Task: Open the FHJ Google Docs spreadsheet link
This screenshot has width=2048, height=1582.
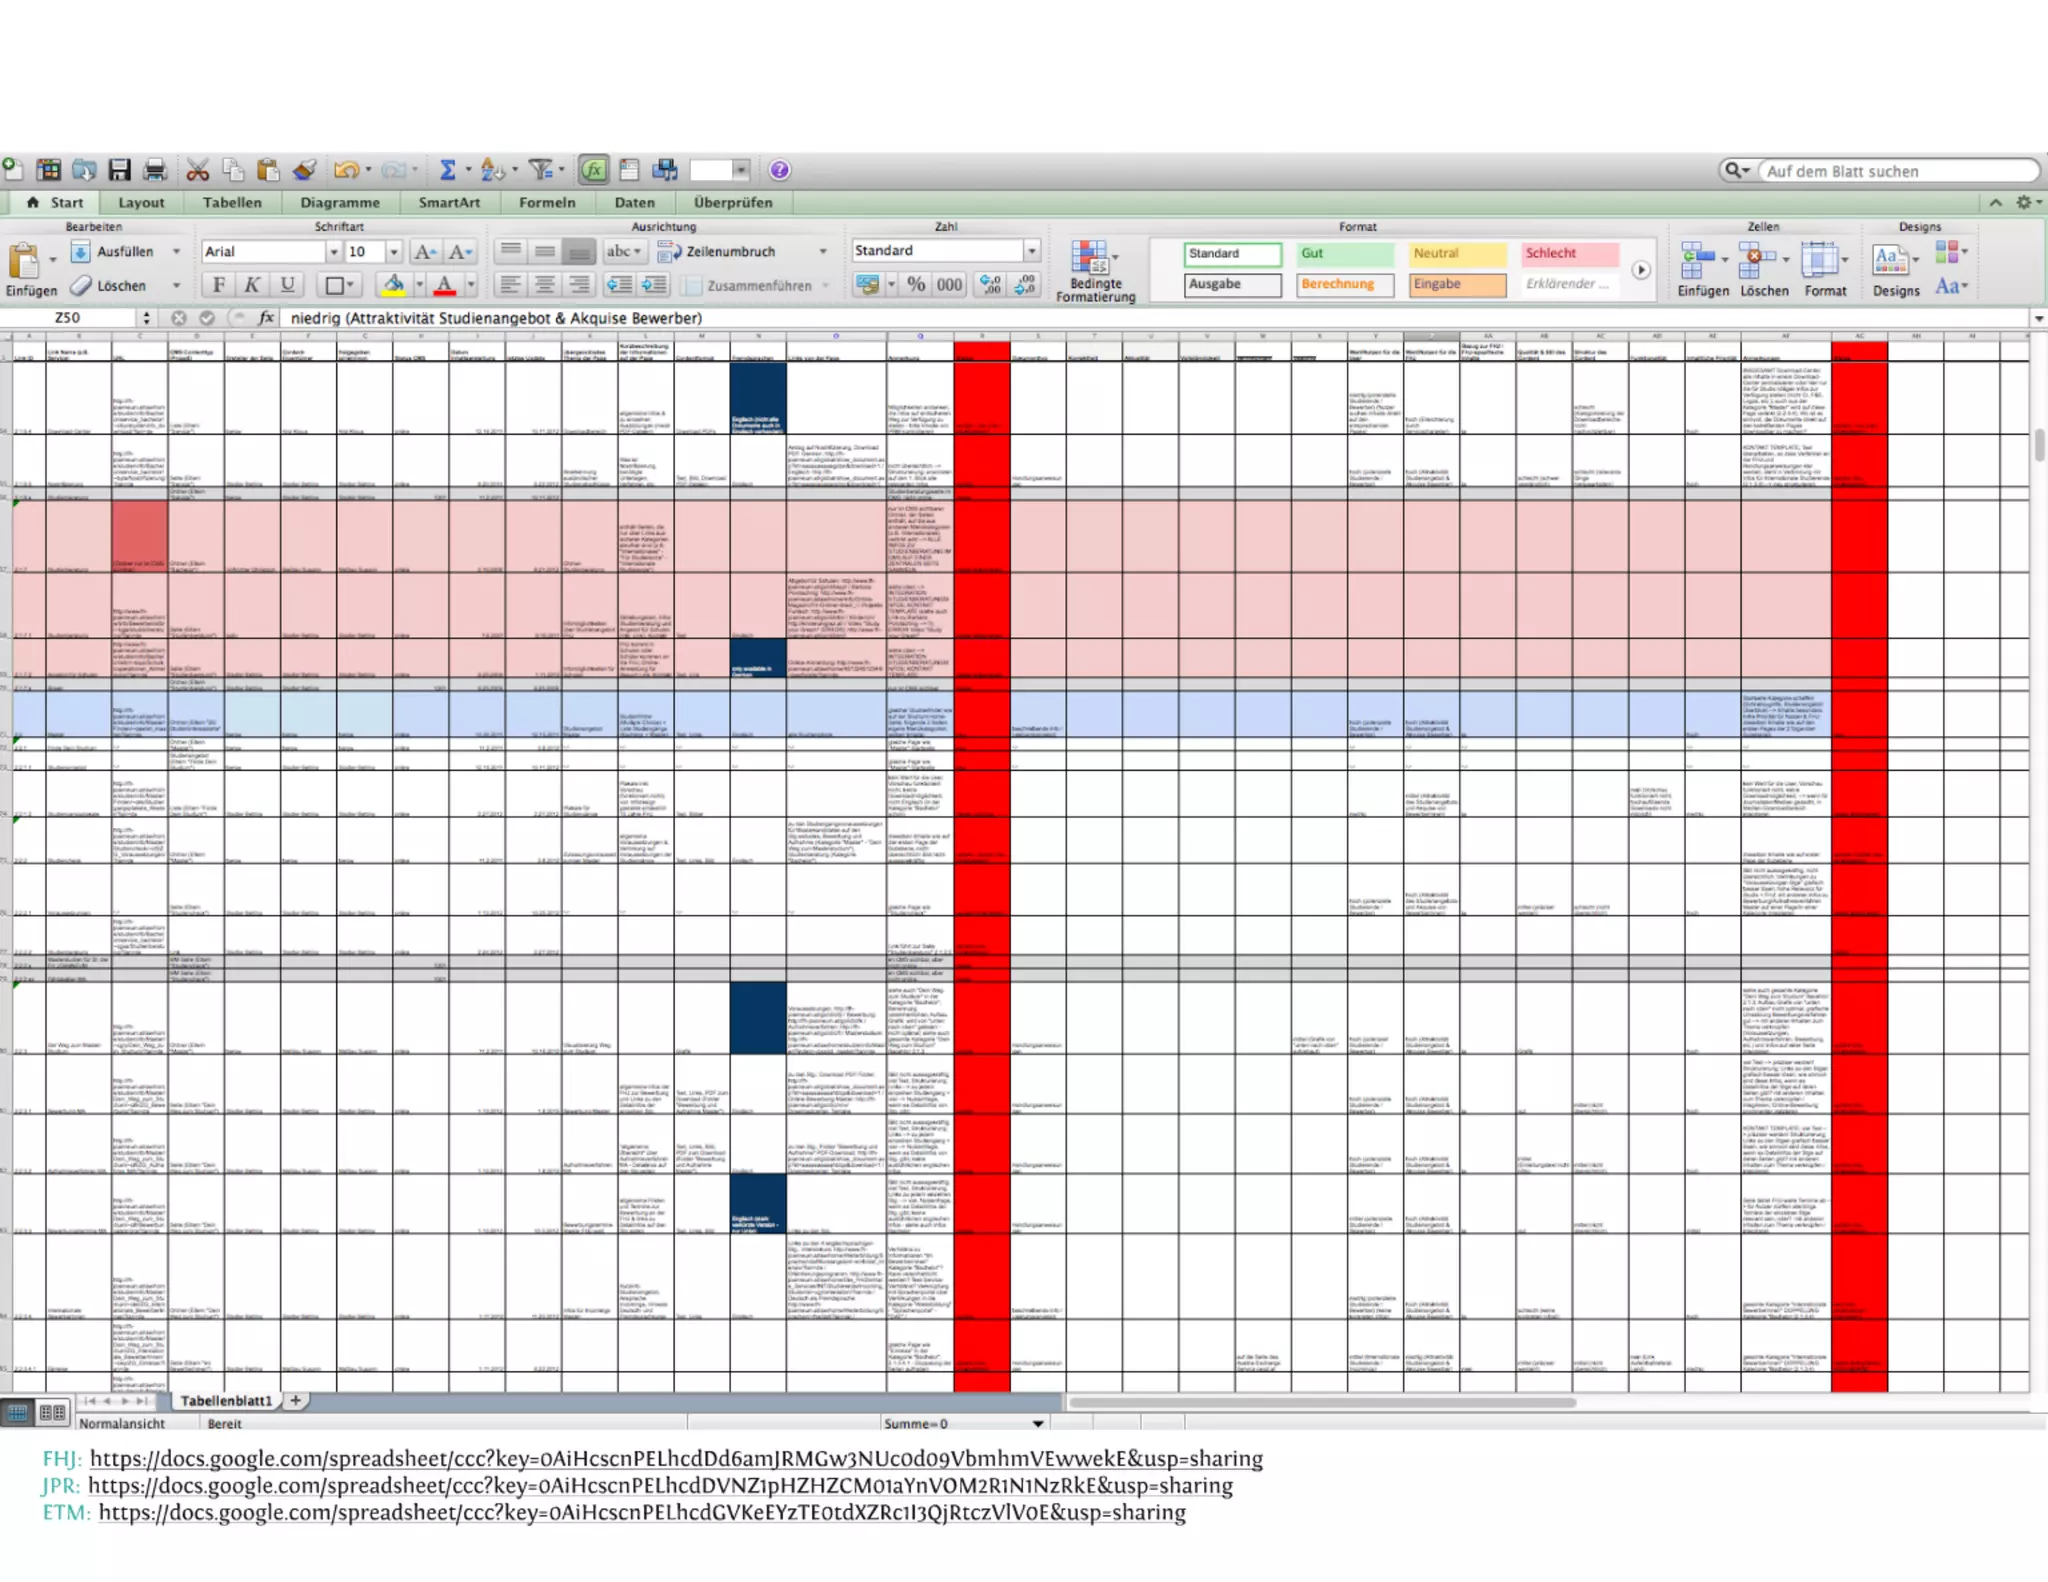Action: (x=676, y=1458)
